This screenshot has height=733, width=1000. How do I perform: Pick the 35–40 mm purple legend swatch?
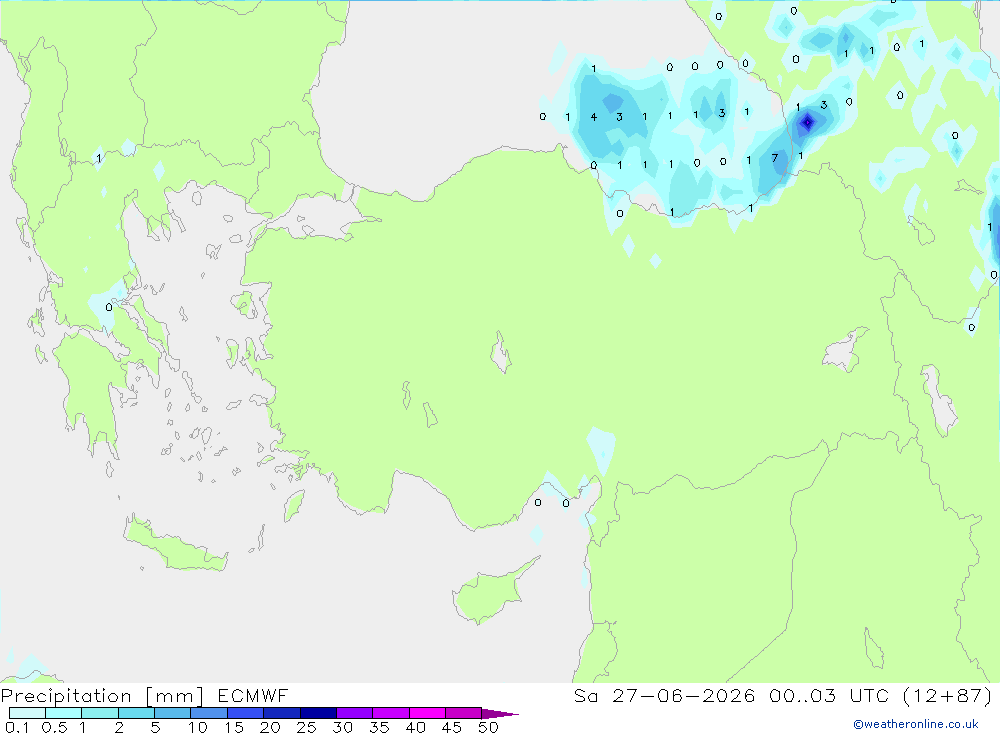391,713
